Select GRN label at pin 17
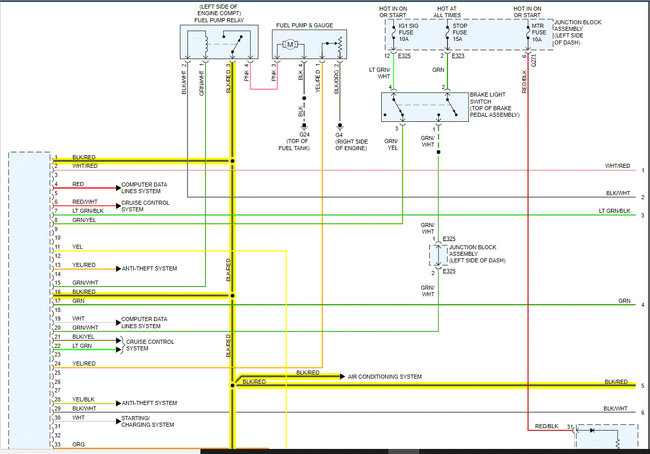The image size is (650, 454). pos(78,301)
